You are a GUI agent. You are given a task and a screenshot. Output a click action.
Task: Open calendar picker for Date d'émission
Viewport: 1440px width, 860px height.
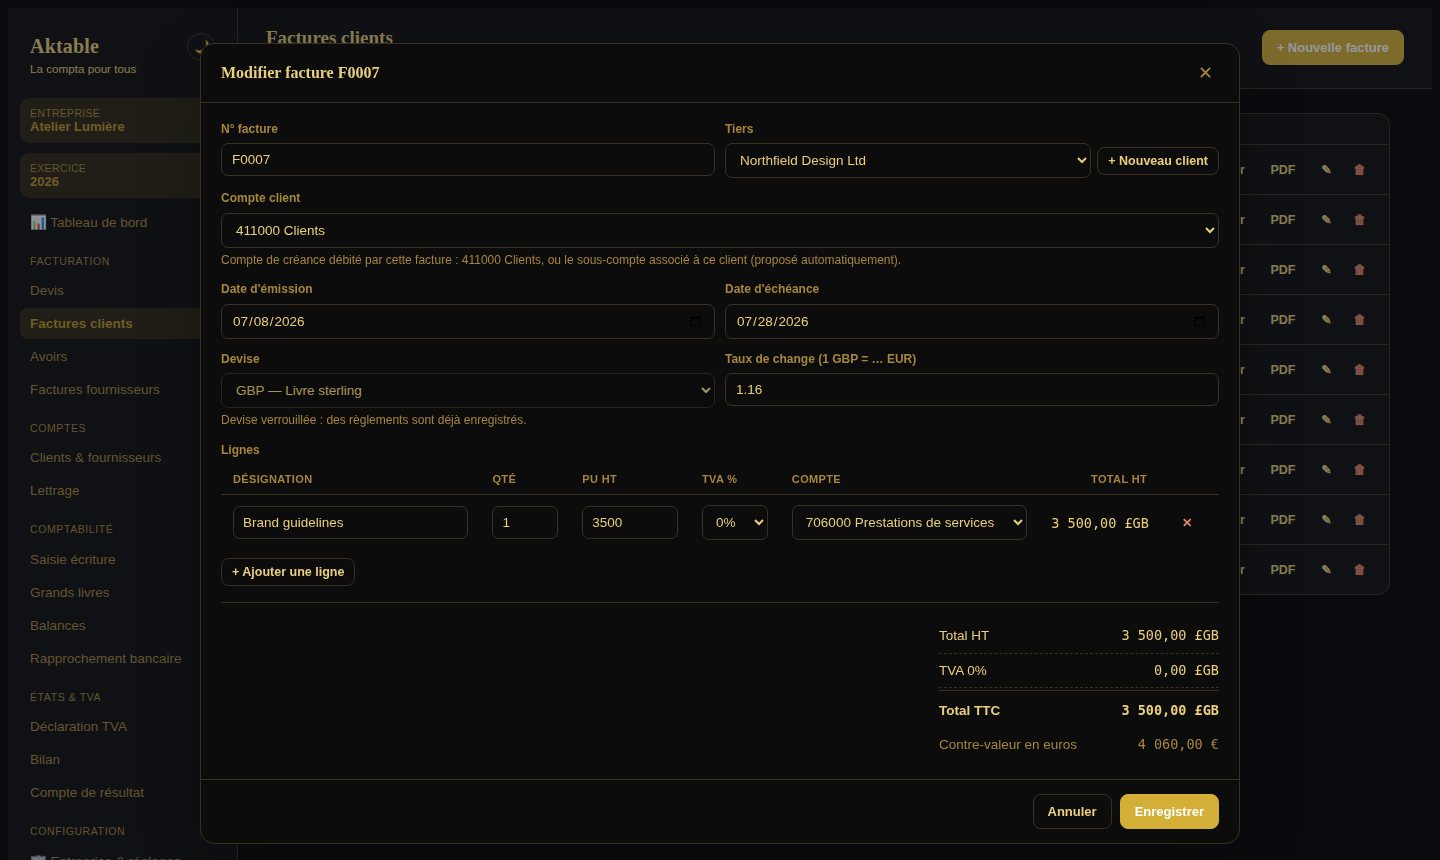696,322
